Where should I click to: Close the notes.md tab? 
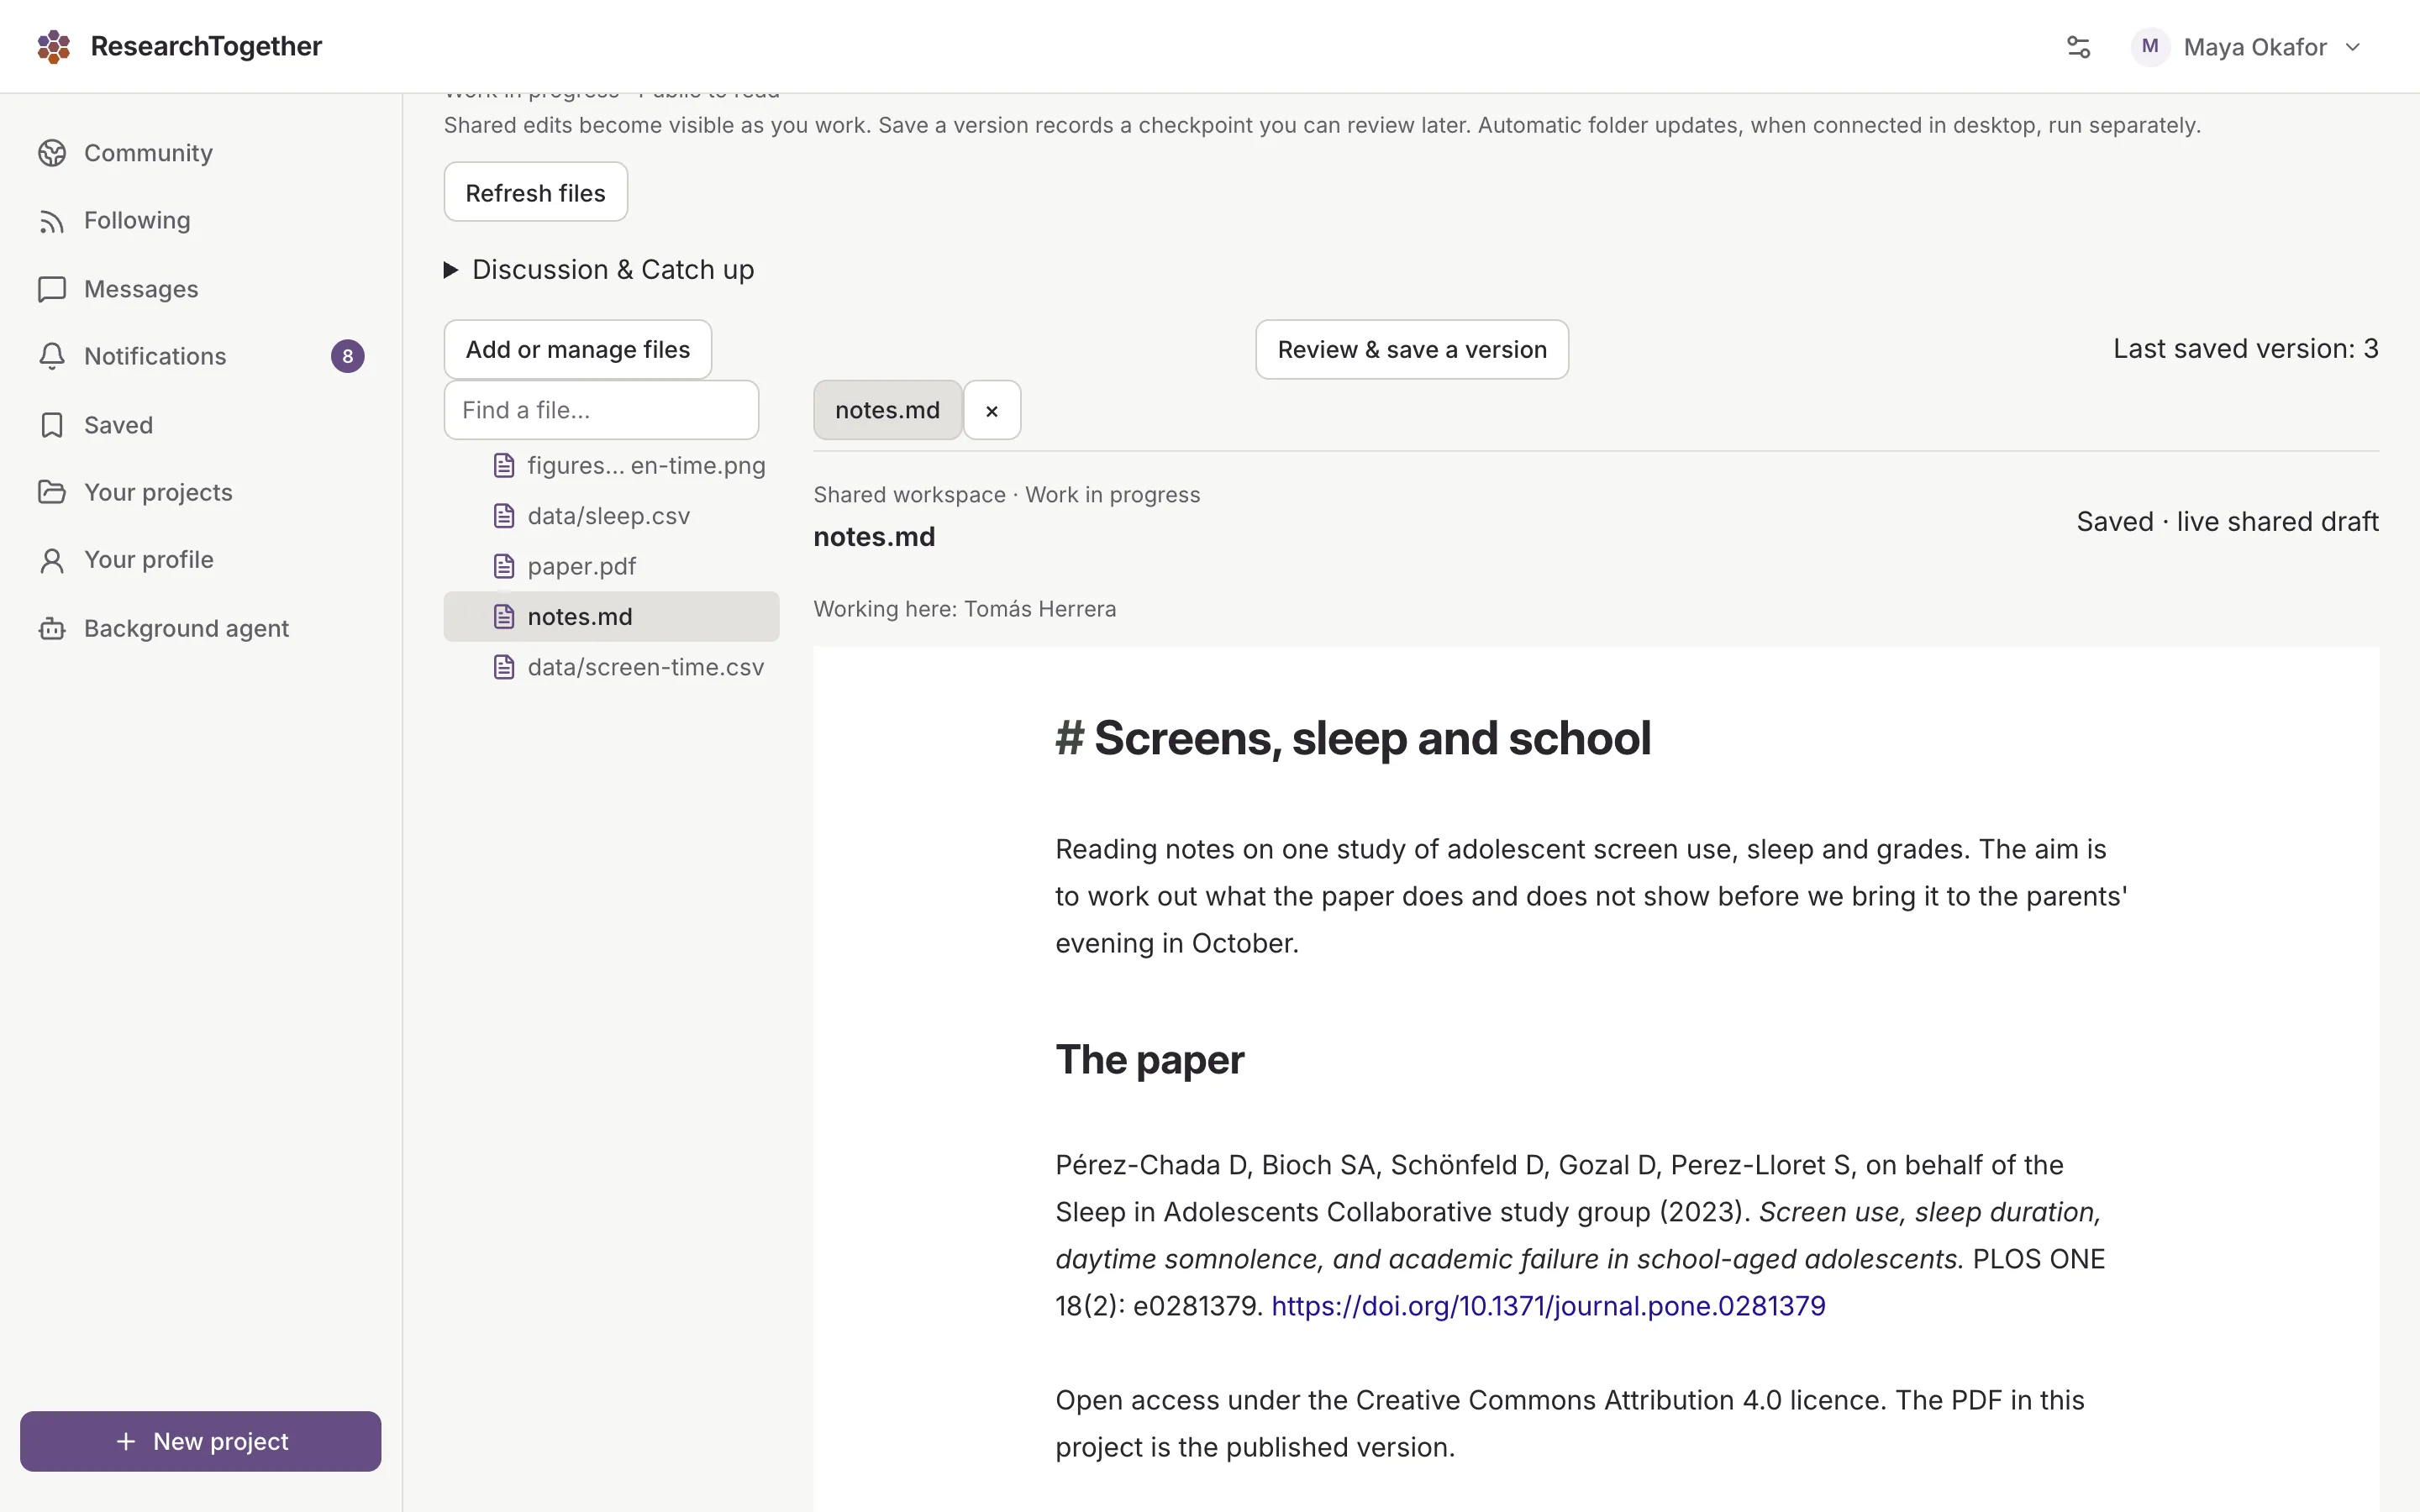[992, 410]
